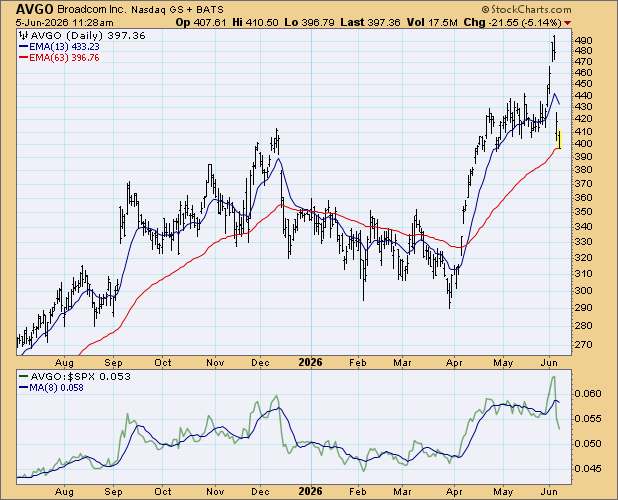Click Jun on the price chart date axis
Viewport: 618px width, 500px height.
(549, 362)
